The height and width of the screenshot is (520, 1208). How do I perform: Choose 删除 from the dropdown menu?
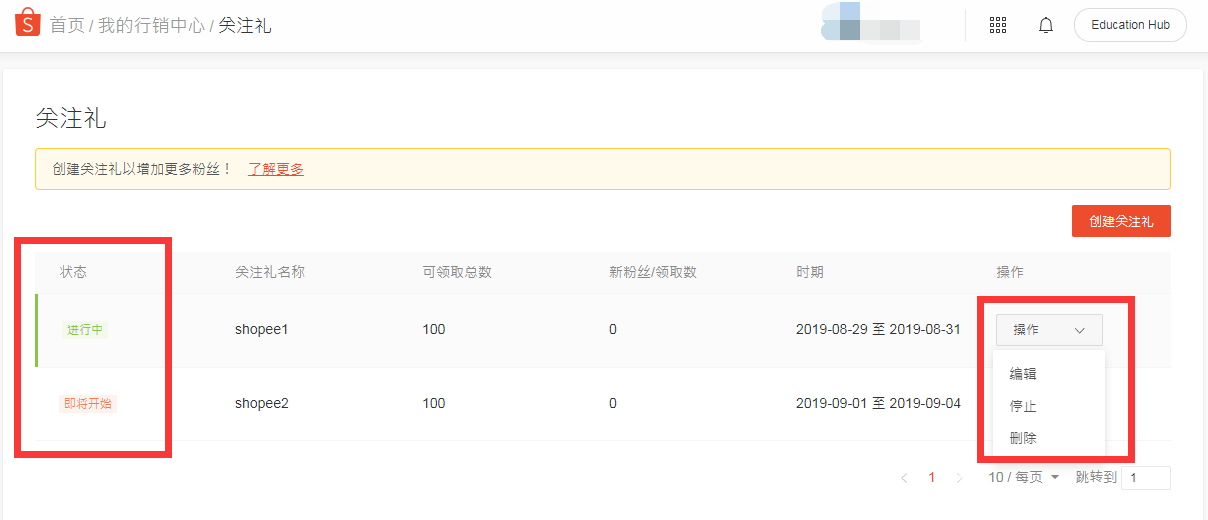tap(1023, 438)
